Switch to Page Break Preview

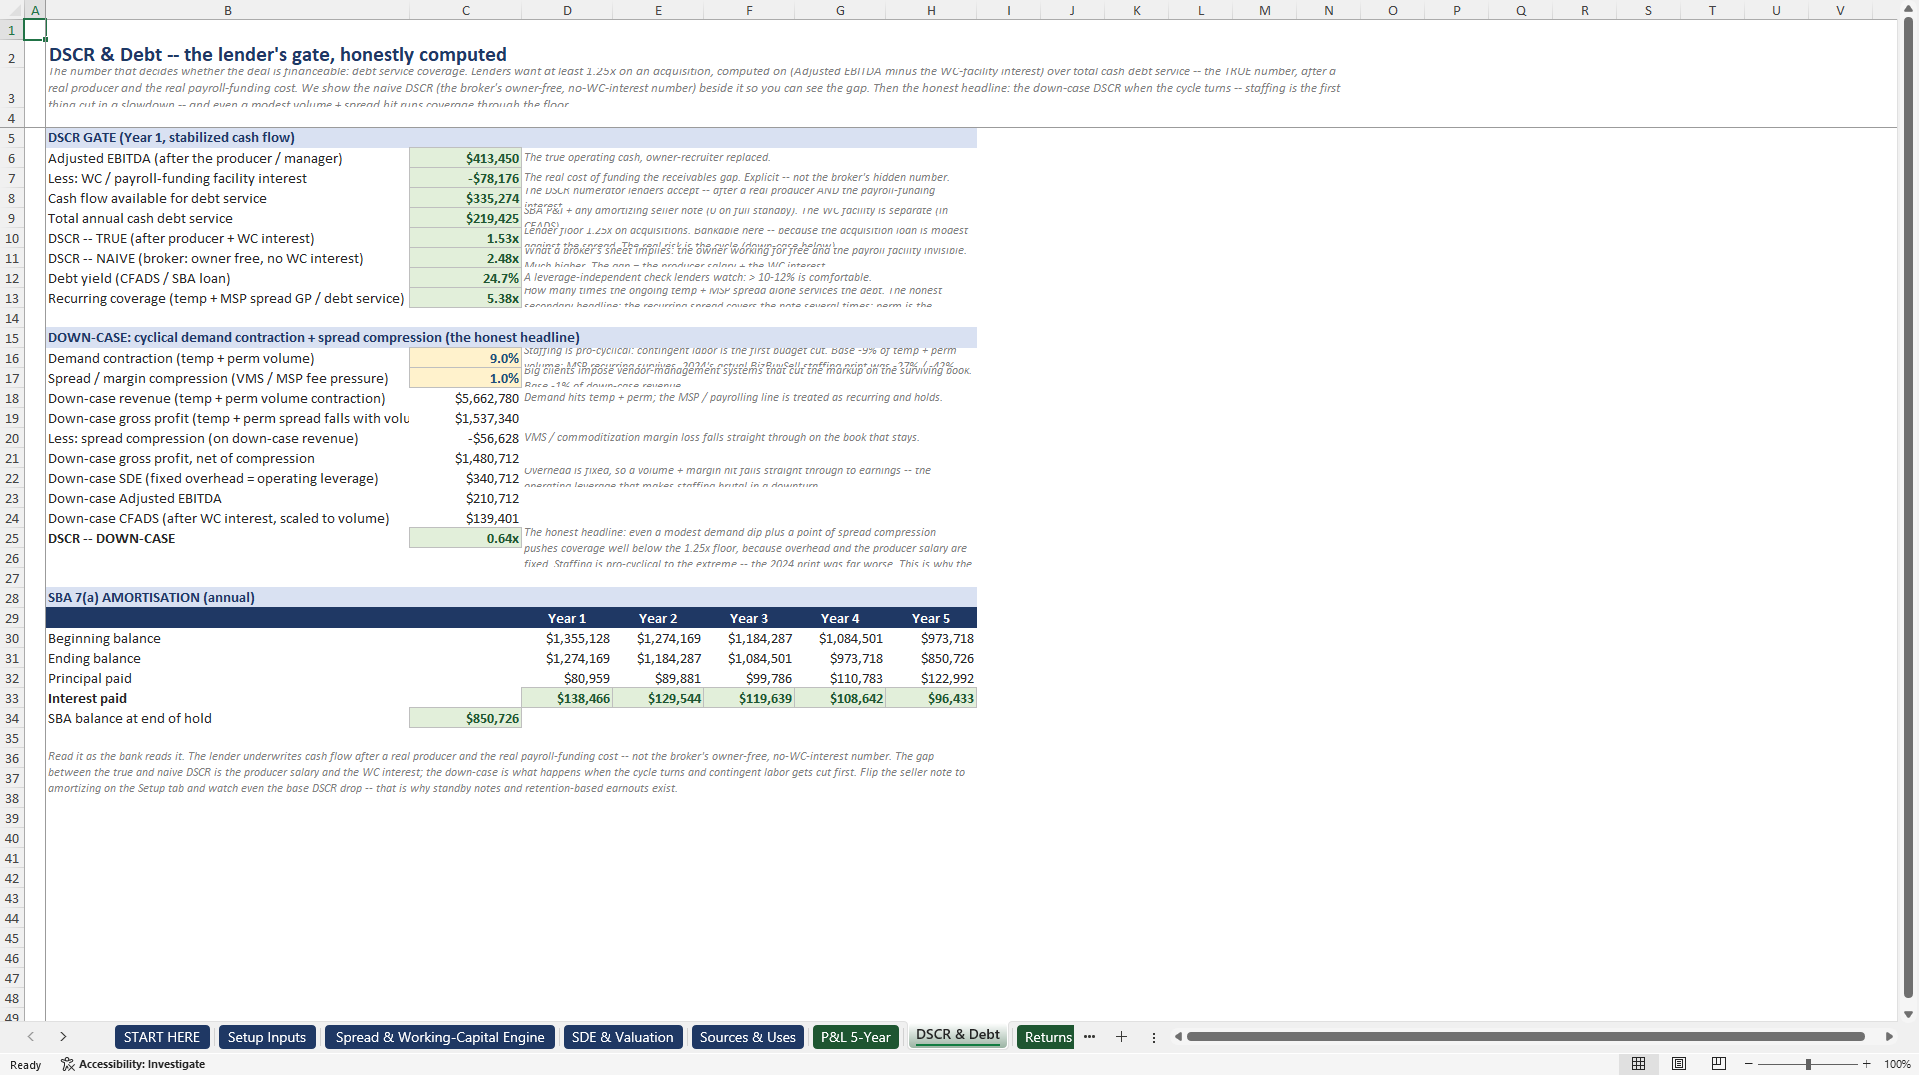click(x=1718, y=1064)
